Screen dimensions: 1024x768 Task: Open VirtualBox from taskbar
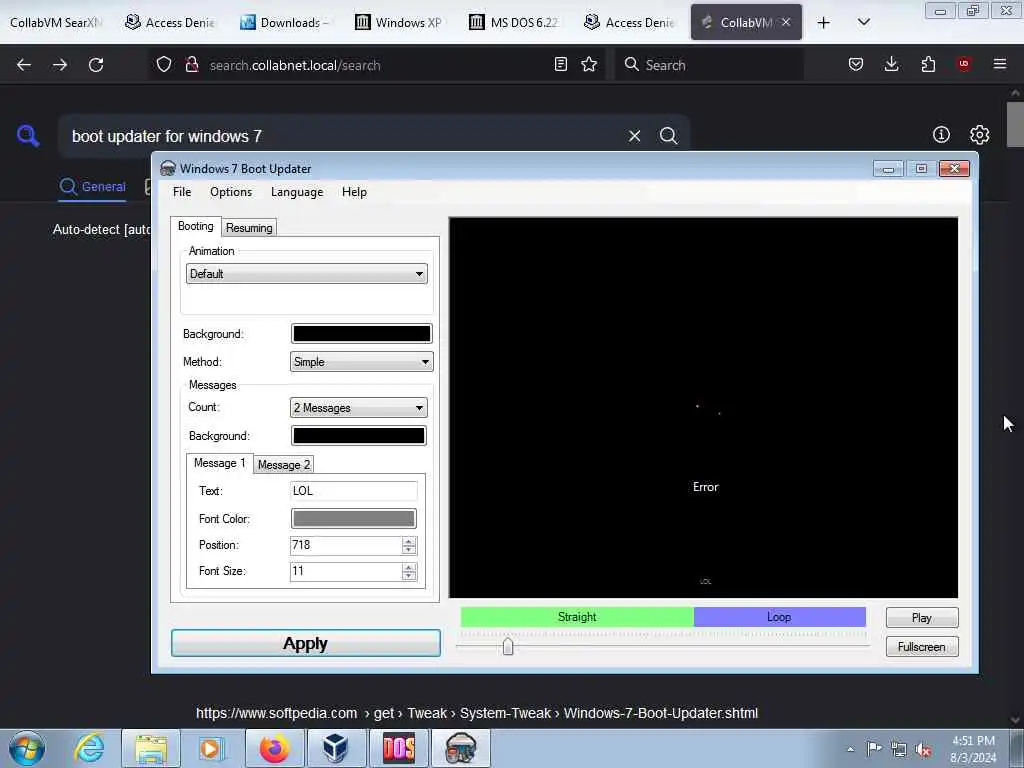pos(336,748)
